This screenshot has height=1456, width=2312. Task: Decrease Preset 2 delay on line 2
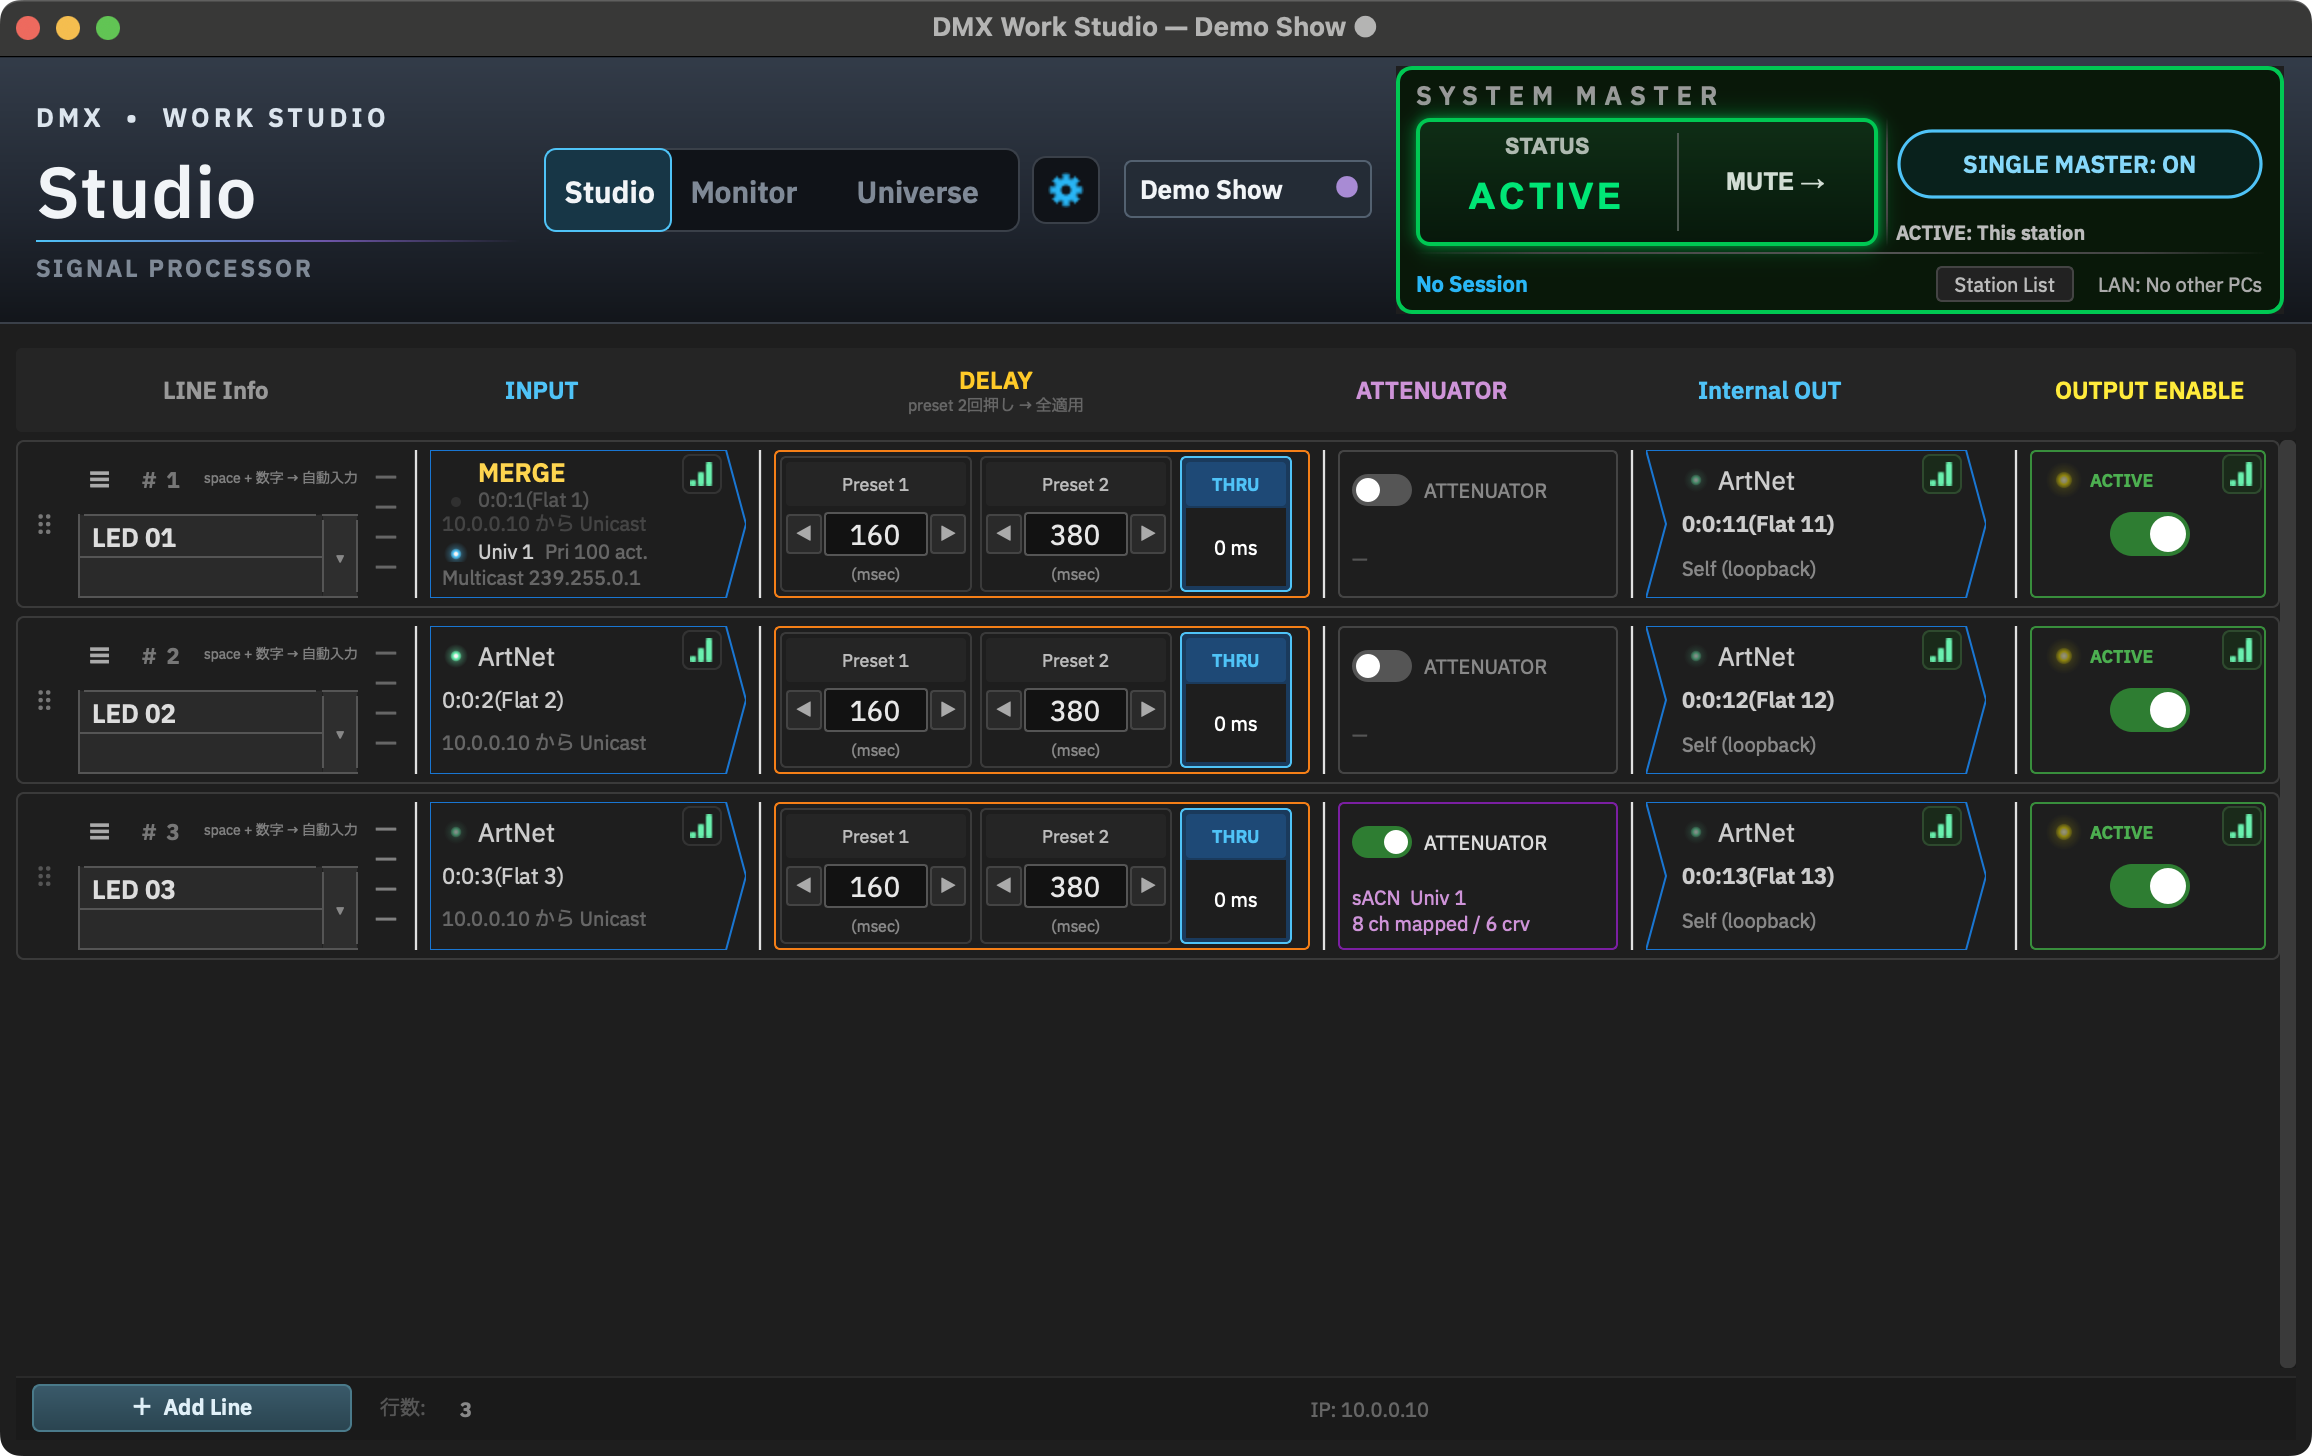tap(1004, 710)
